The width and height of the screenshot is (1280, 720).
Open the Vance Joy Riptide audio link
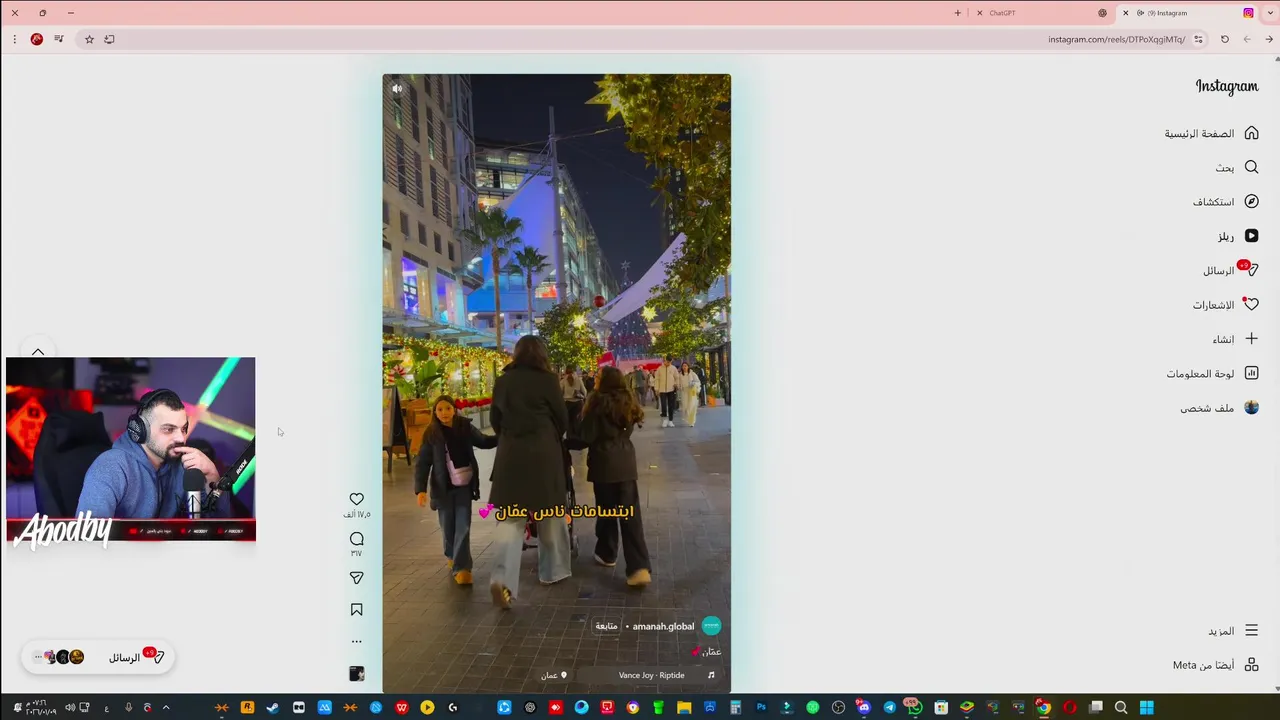click(652, 675)
